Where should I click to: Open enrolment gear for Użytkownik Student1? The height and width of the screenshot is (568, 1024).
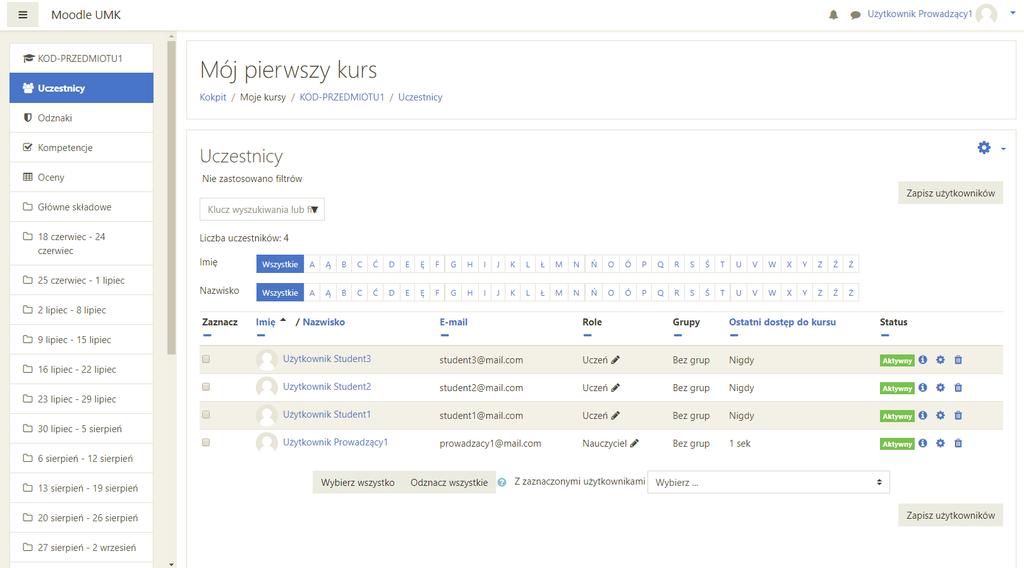940,415
